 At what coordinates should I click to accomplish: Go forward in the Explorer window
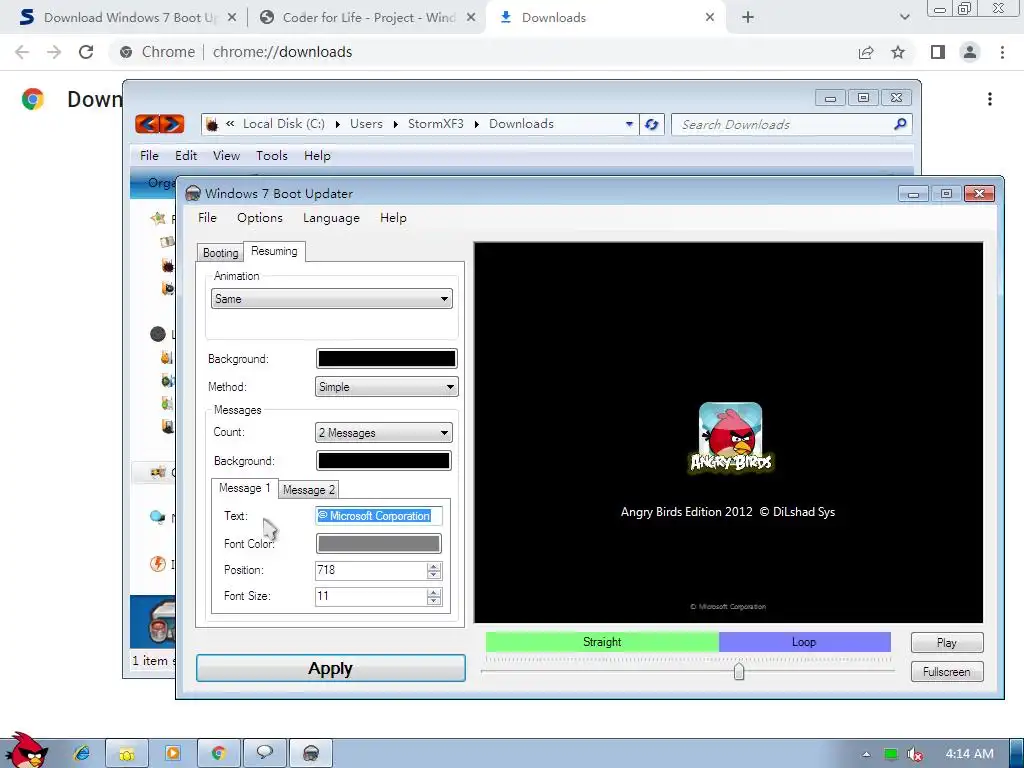tap(172, 123)
